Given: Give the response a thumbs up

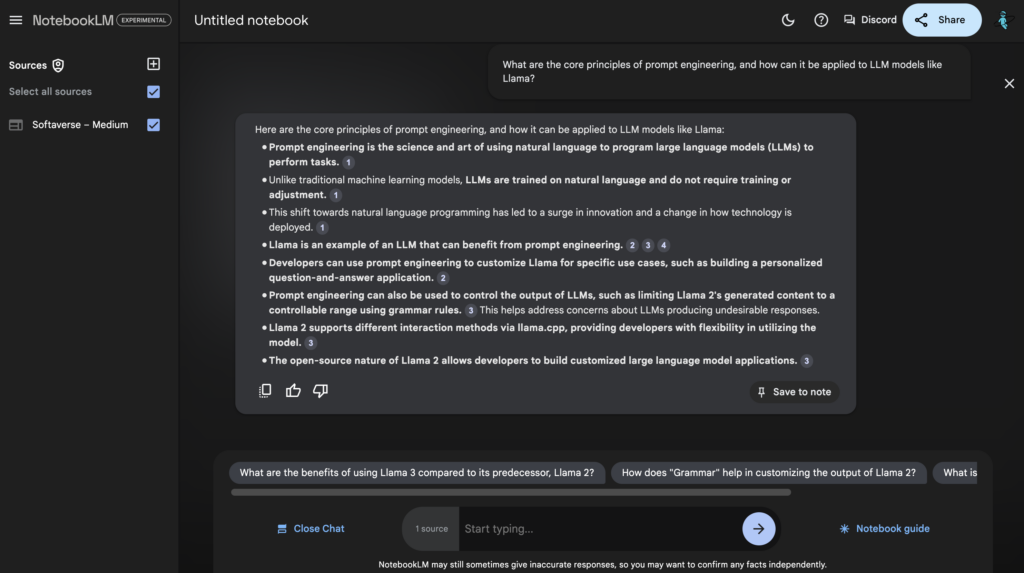Looking at the screenshot, I should coord(293,391).
